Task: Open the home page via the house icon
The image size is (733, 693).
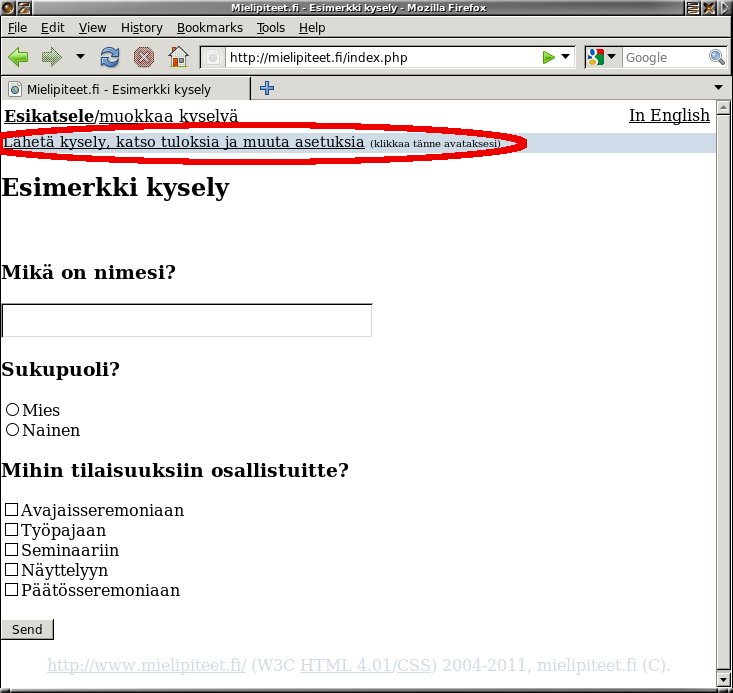Action: point(179,57)
